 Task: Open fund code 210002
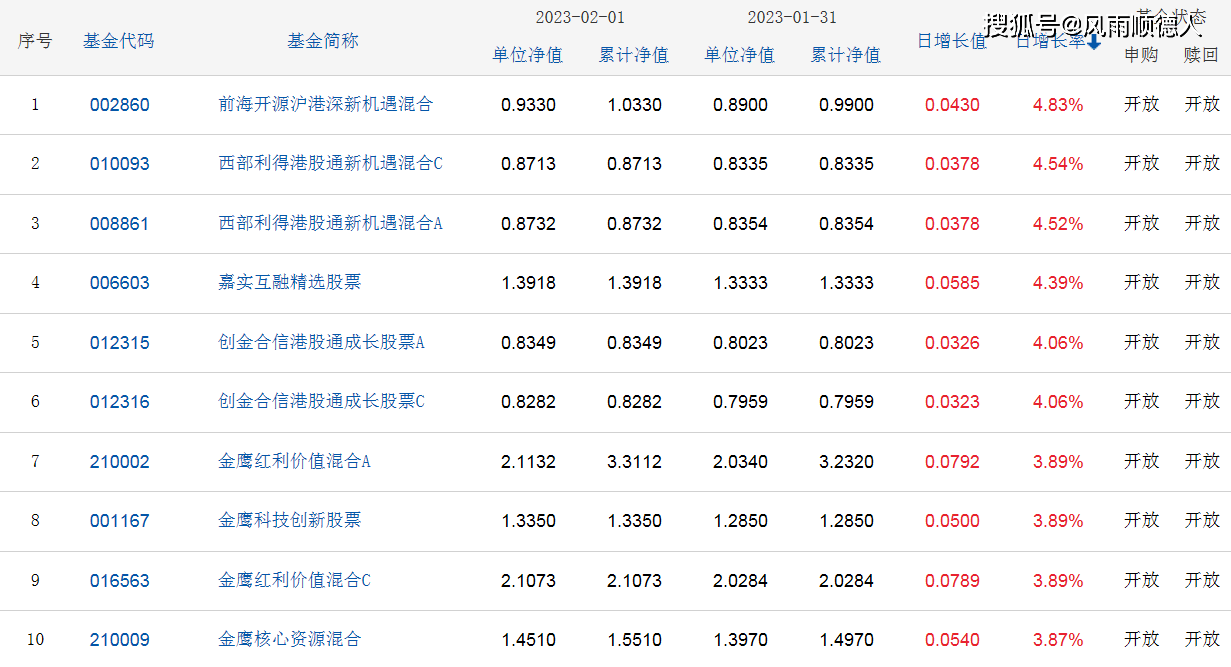(119, 462)
